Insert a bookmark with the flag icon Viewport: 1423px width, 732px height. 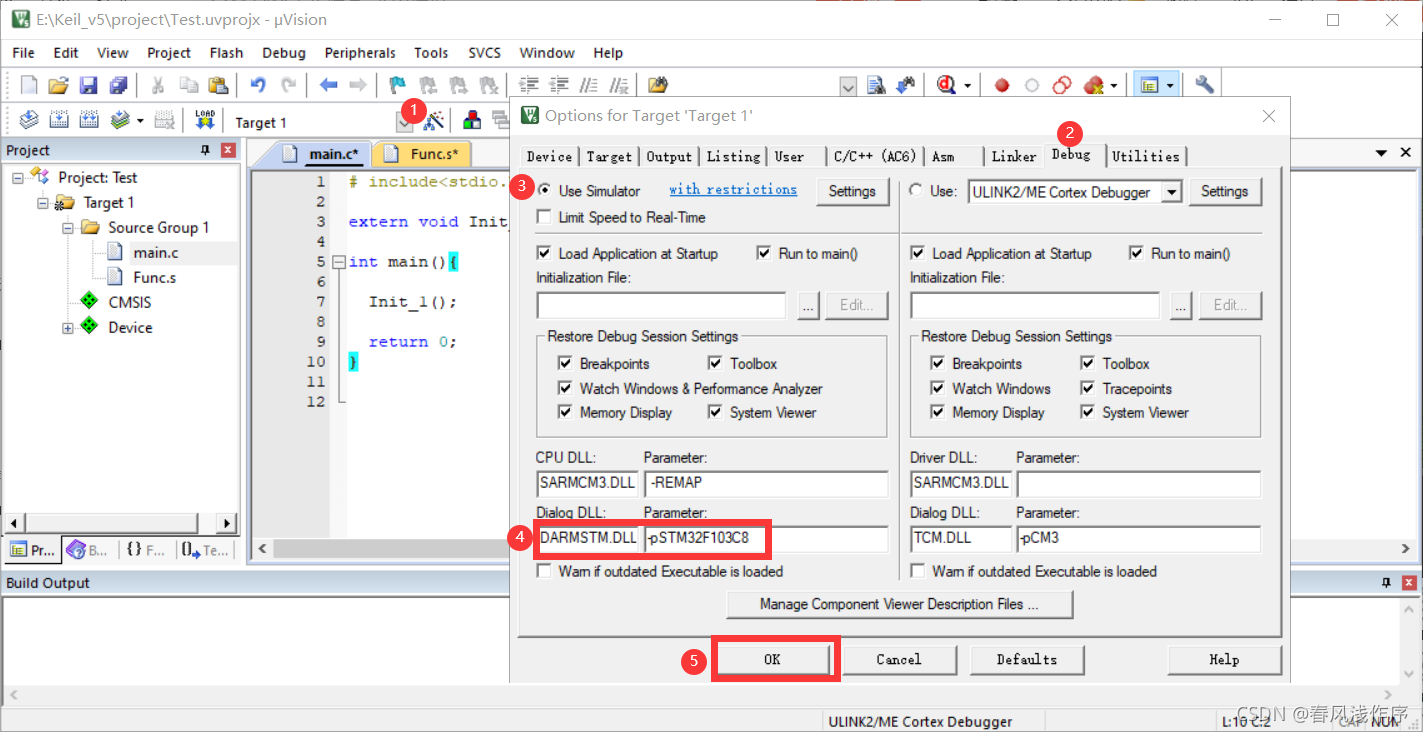point(397,85)
